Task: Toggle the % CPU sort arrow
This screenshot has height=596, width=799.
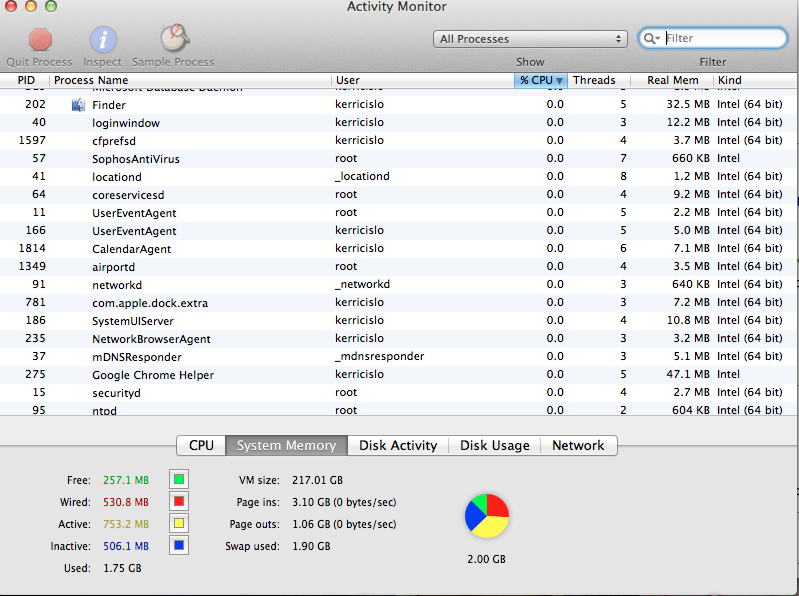Action: coord(560,80)
